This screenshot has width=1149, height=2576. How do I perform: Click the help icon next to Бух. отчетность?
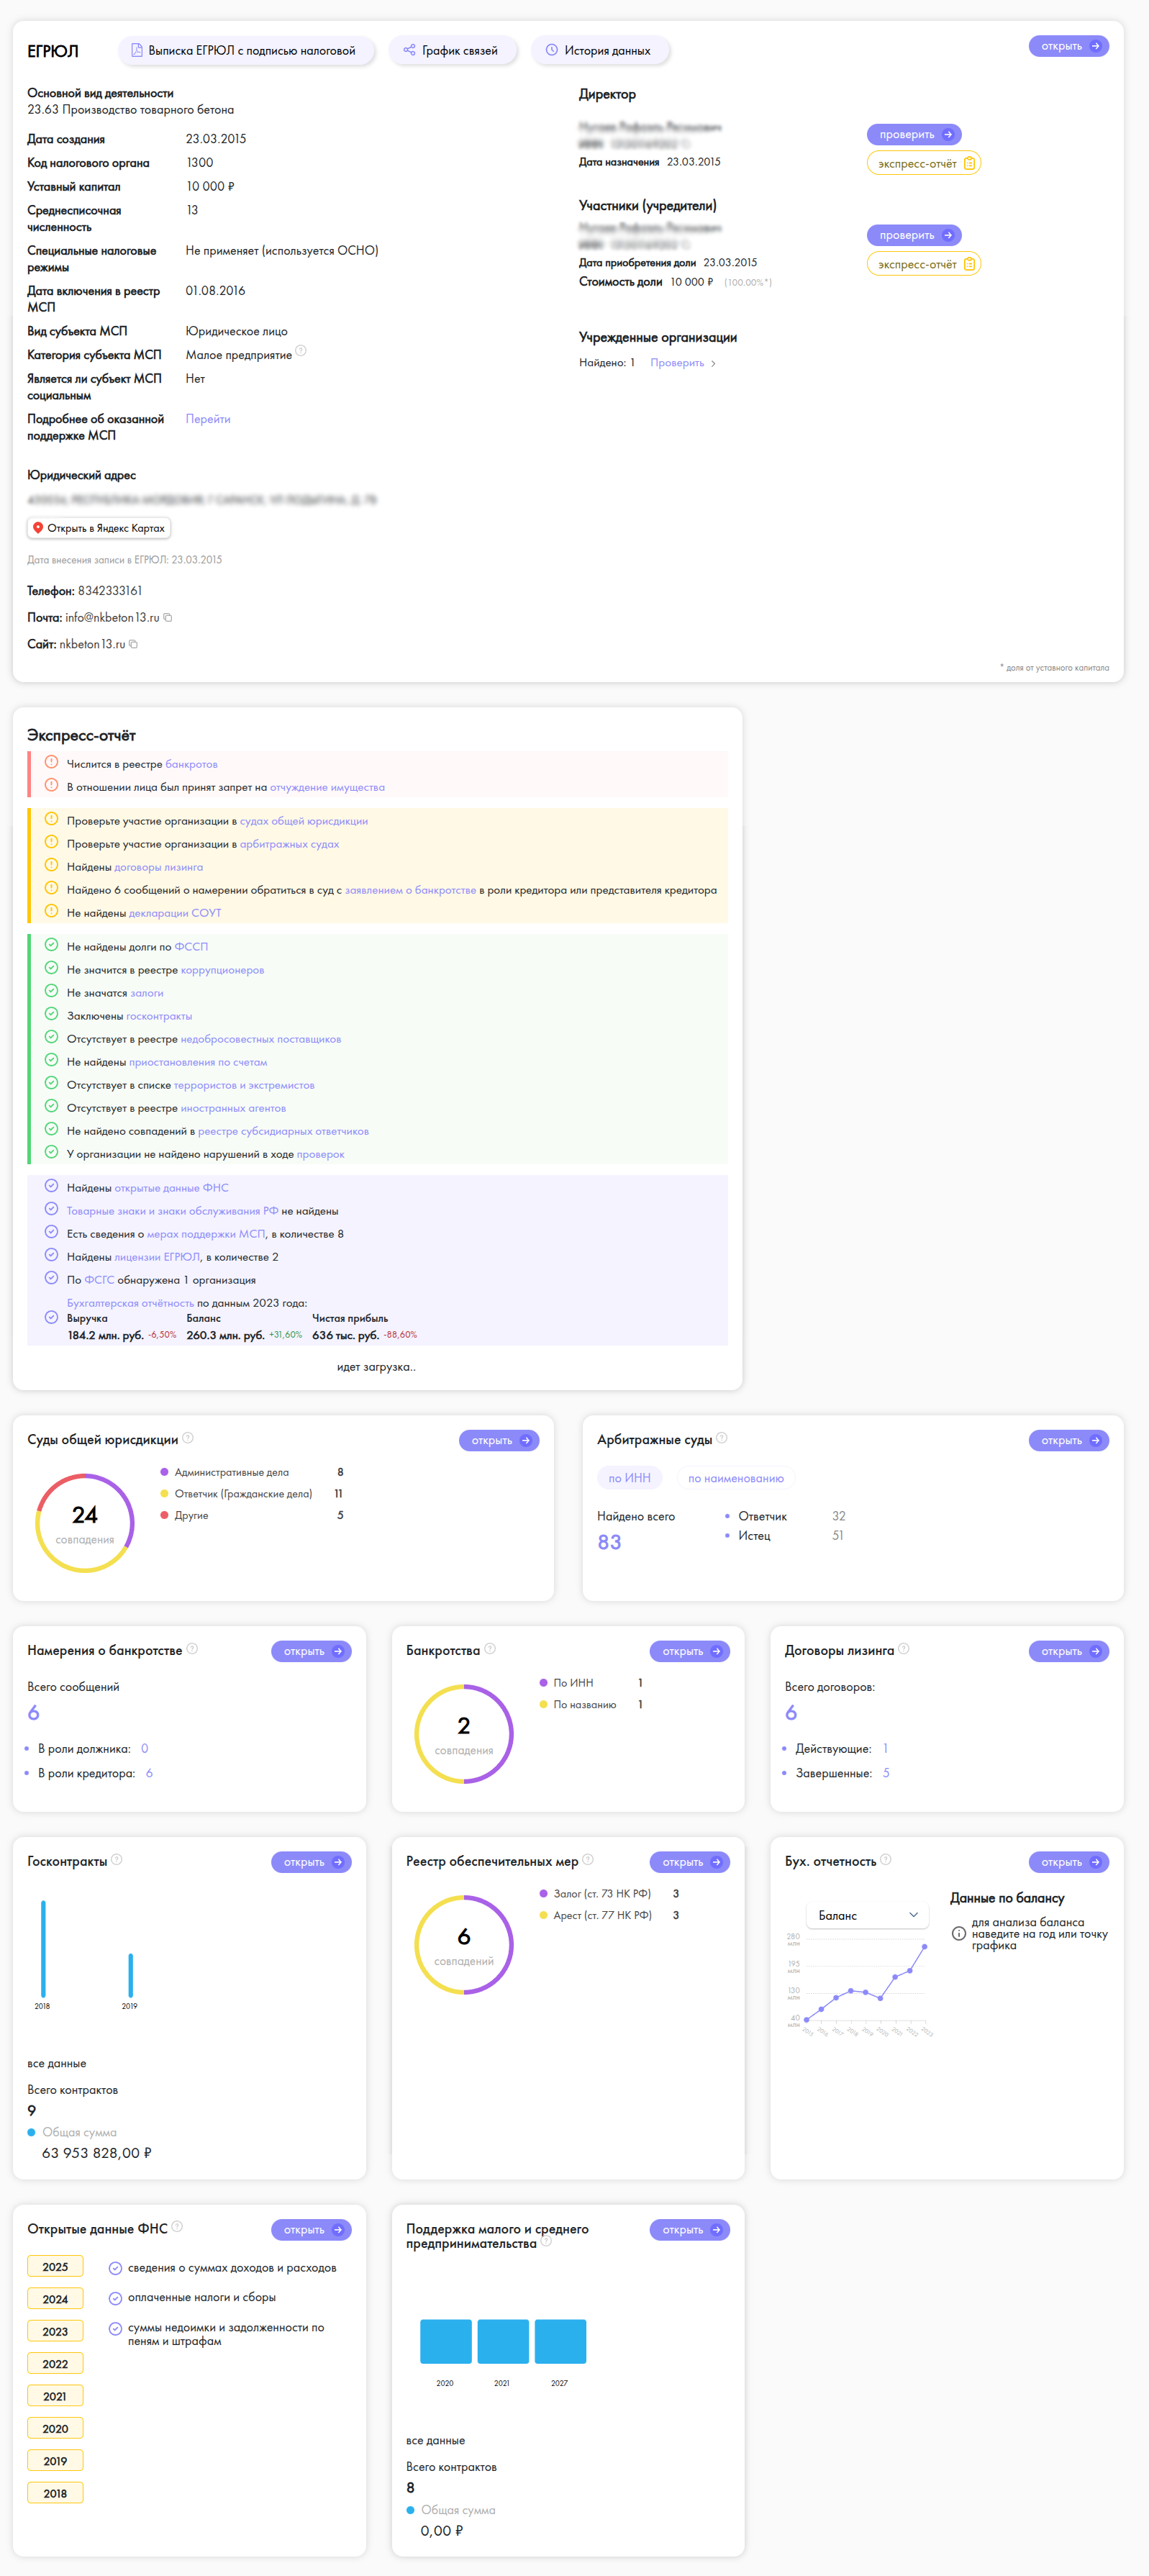click(886, 1860)
